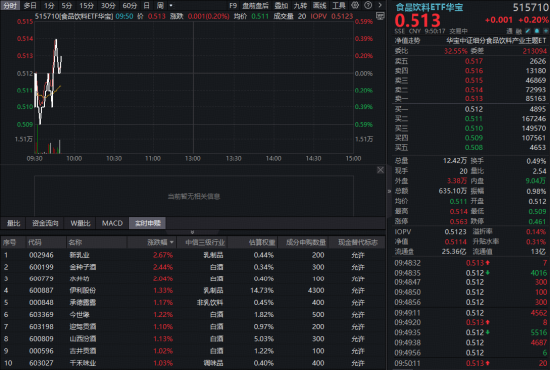Collapse the constituents table with down chevron
This screenshot has height=370, width=550.
pyautogui.click(x=192, y=232)
